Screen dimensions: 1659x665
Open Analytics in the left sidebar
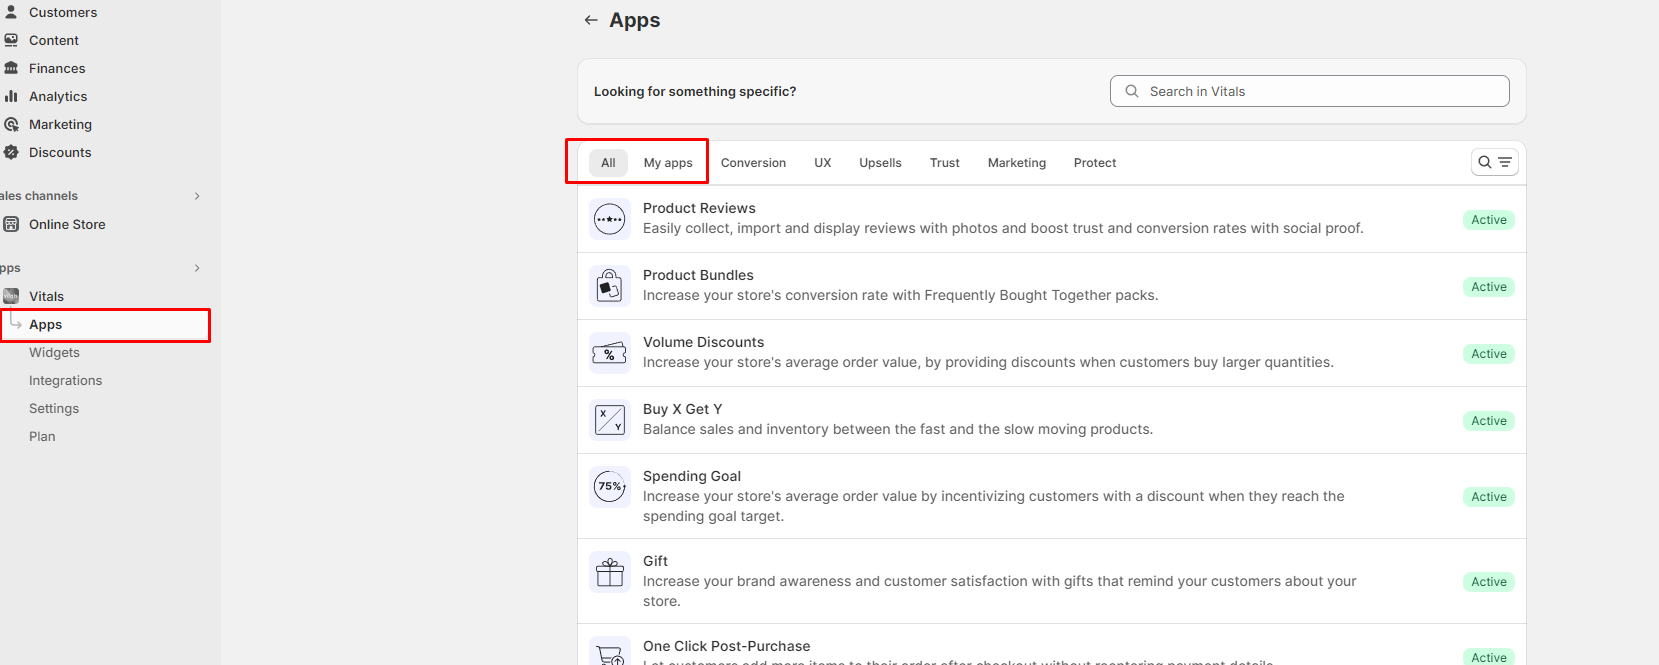coord(58,97)
